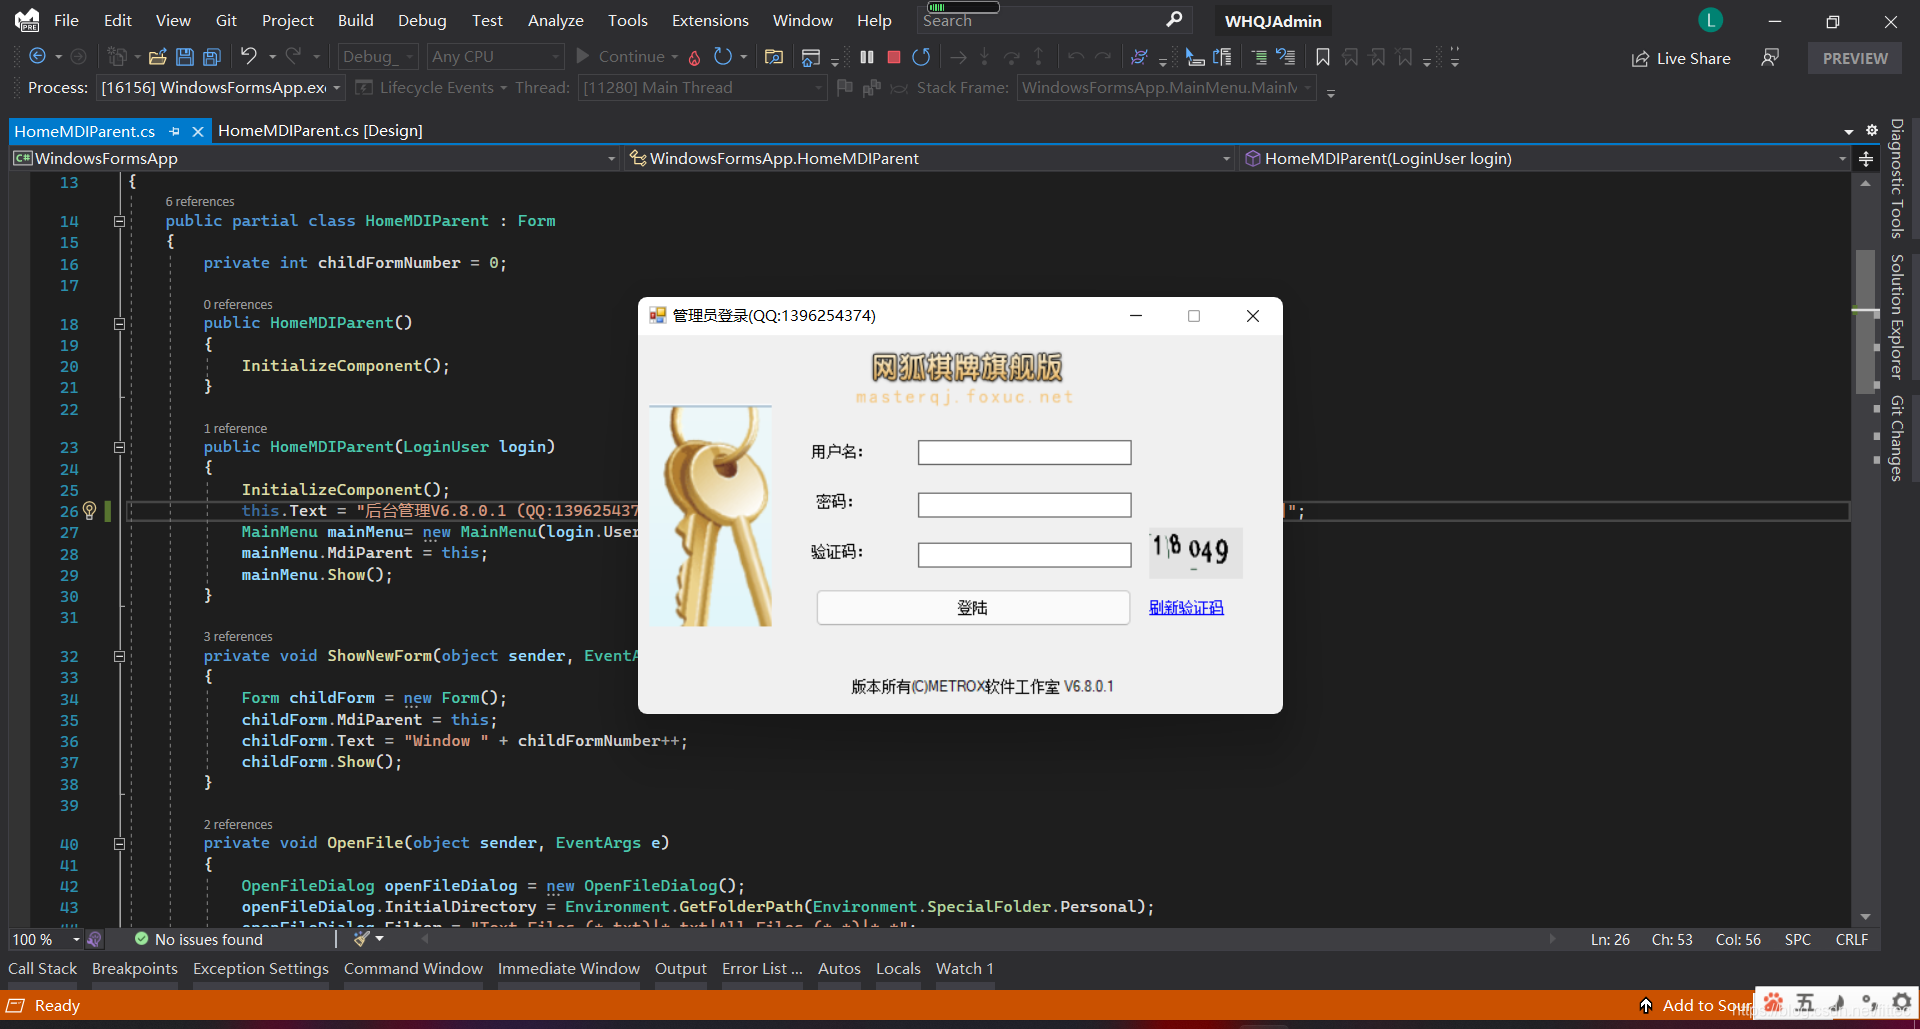Open the File menu

(66, 20)
